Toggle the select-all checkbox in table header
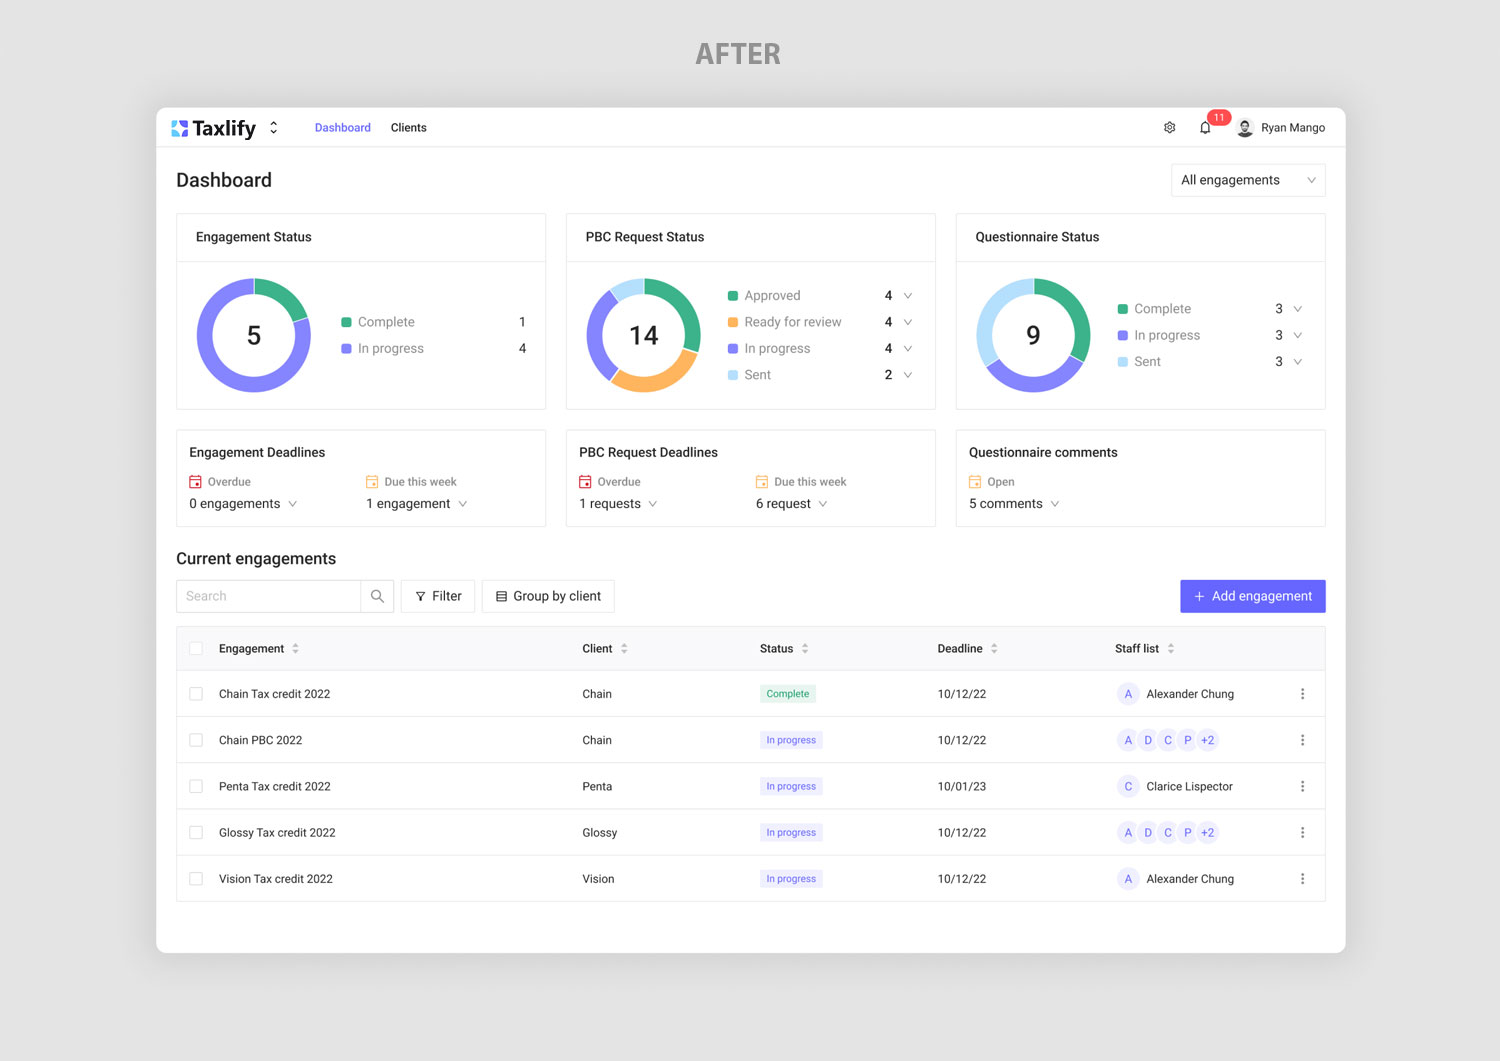The width and height of the screenshot is (1500, 1061). (196, 649)
